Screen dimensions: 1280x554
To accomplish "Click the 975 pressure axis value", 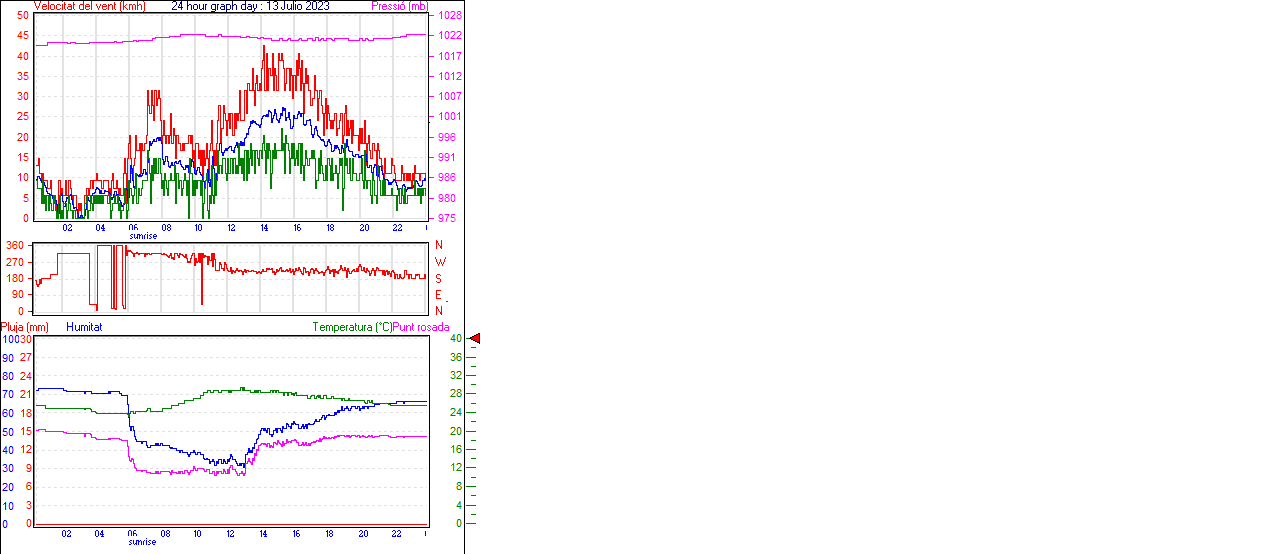I will 447,218.
